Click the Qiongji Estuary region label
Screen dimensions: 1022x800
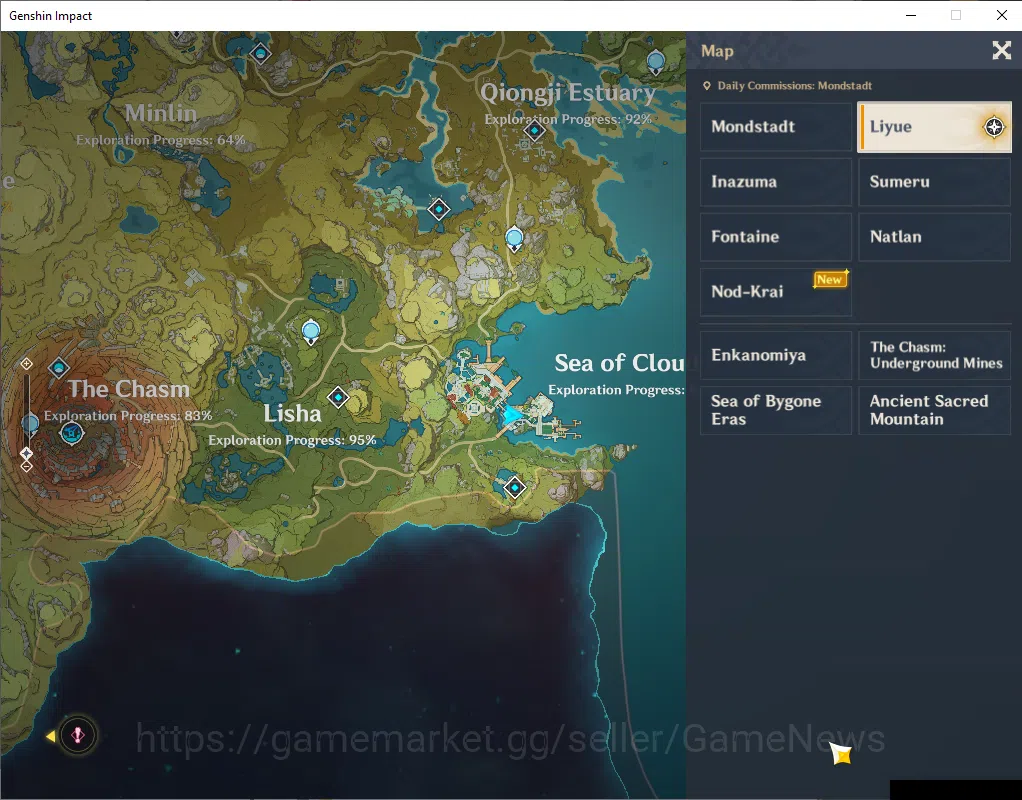(568, 93)
